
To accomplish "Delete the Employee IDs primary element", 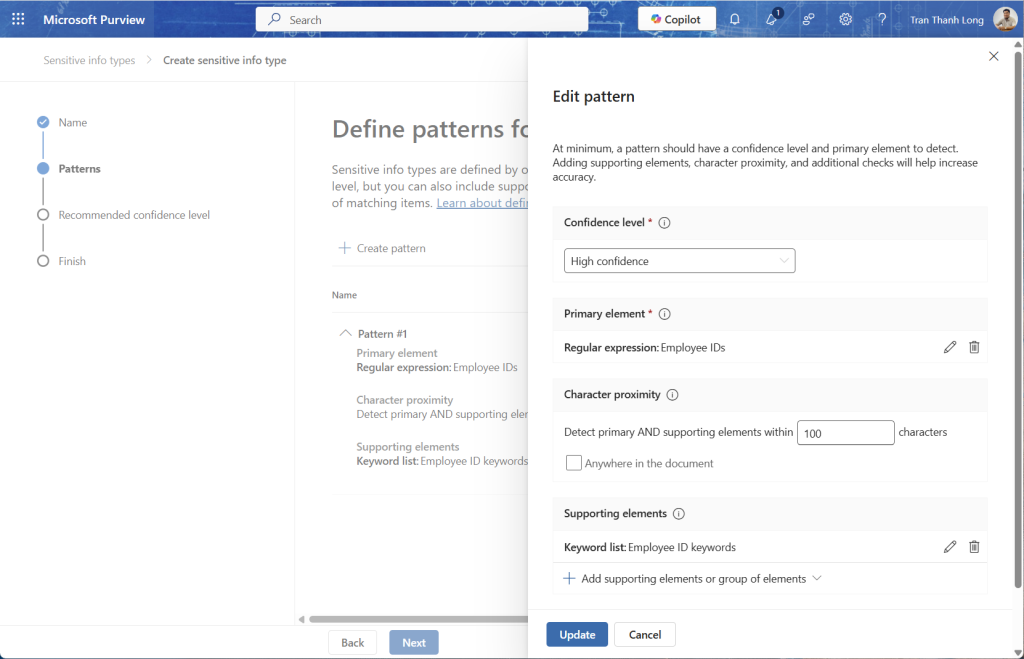I will point(974,347).
